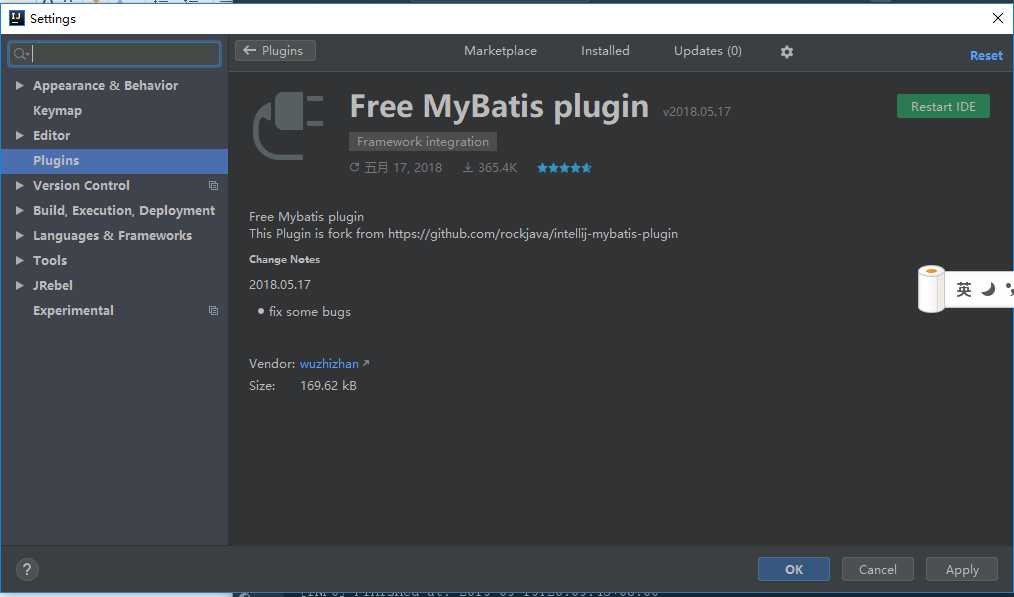Click the moon icon in IME toolbar

point(988,289)
